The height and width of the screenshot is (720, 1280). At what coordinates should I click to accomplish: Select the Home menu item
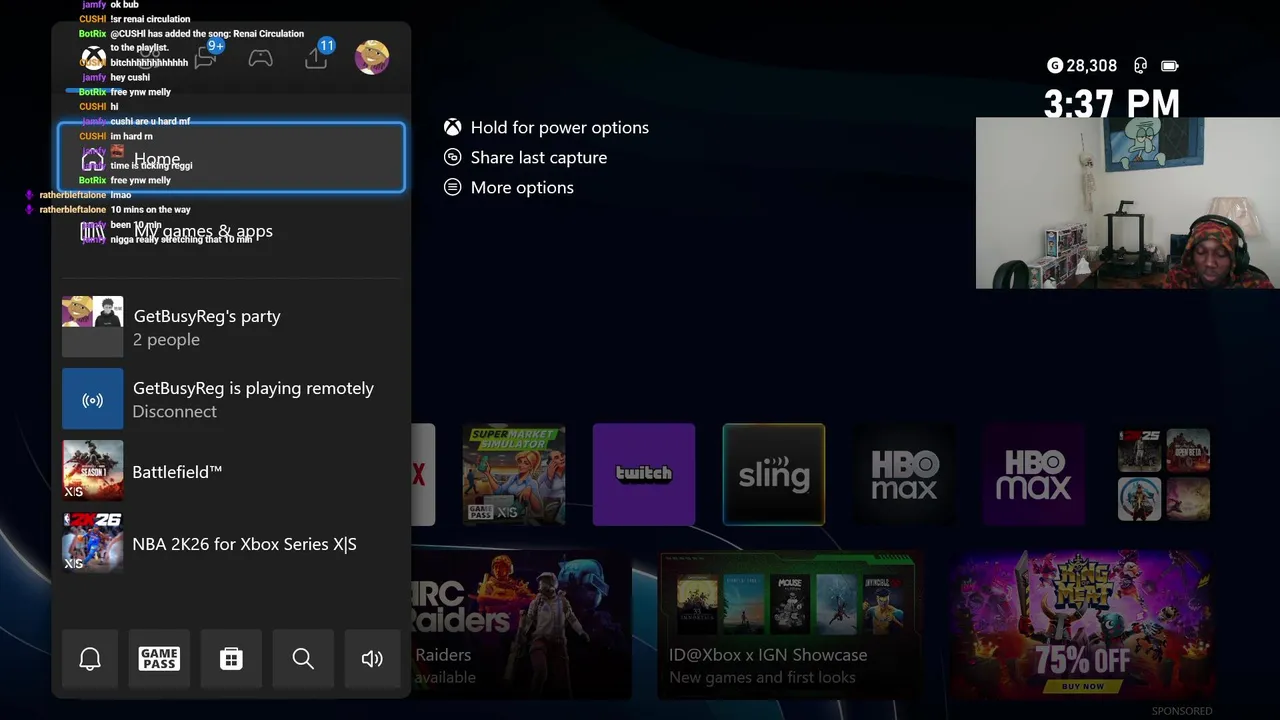pyautogui.click(x=231, y=158)
